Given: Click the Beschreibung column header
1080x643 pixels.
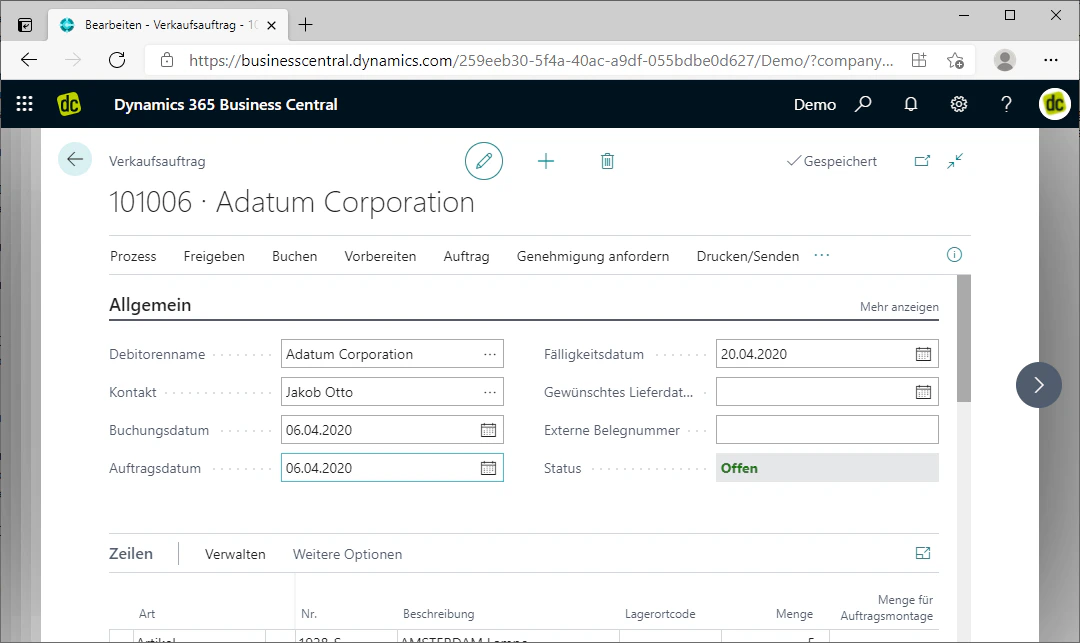Looking at the screenshot, I should [439, 613].
